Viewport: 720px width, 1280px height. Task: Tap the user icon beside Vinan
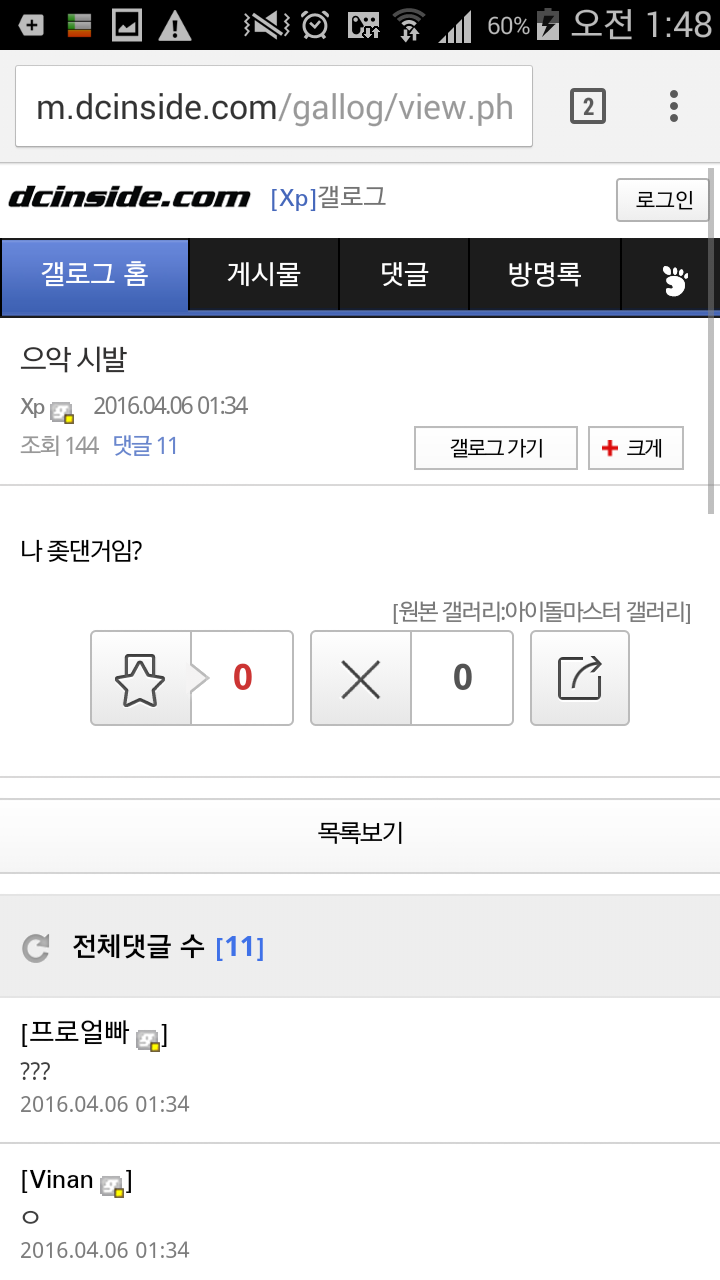pyautogui.click(x=112, y=1186)
